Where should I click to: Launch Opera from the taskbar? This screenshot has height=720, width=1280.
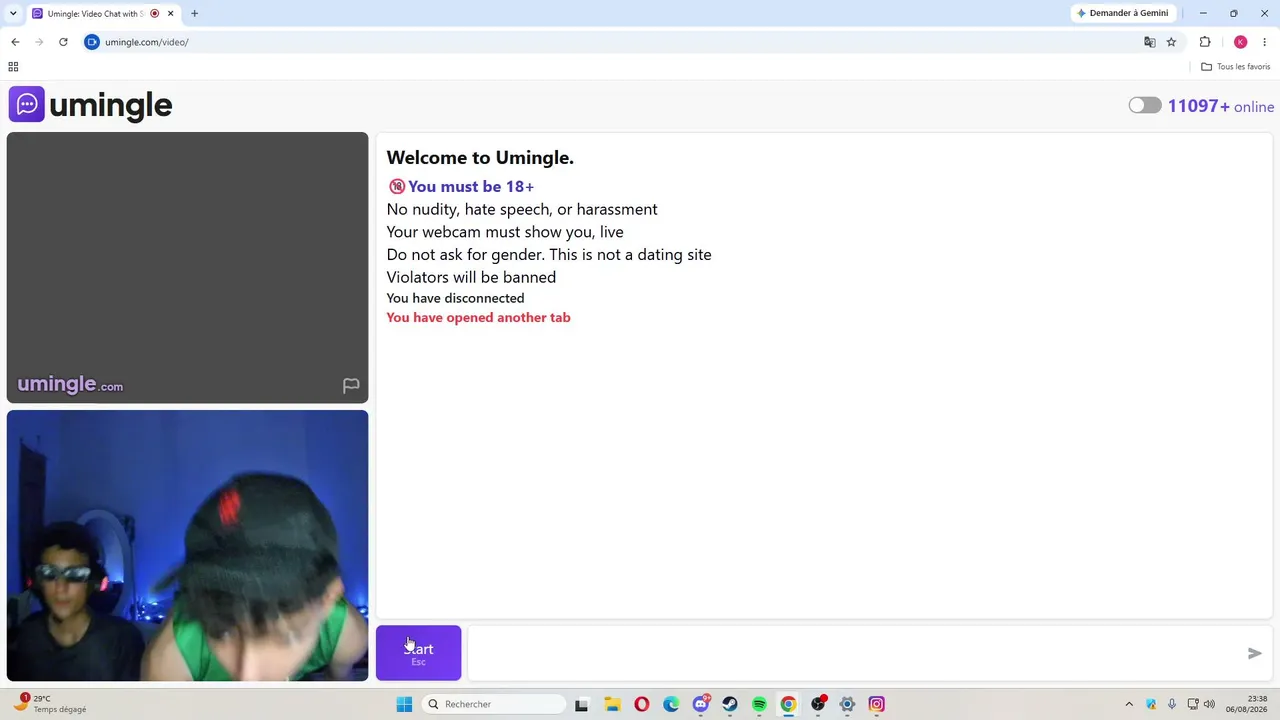click(642, 704)
